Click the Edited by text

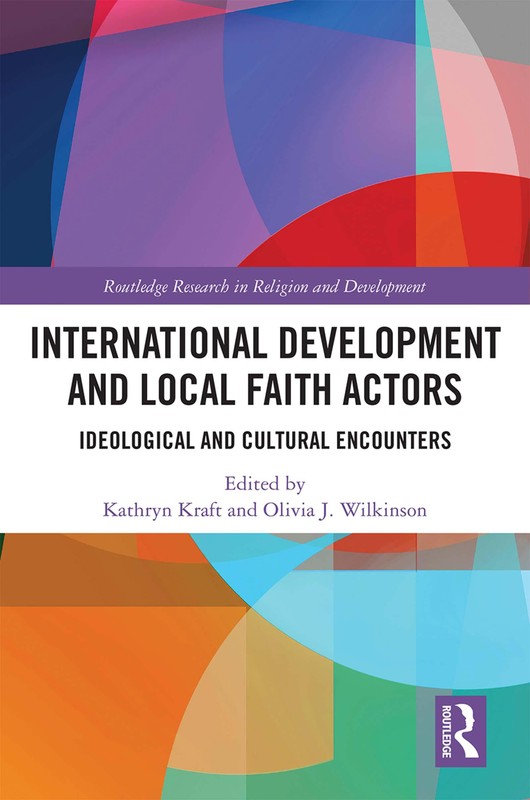[265, 483]
